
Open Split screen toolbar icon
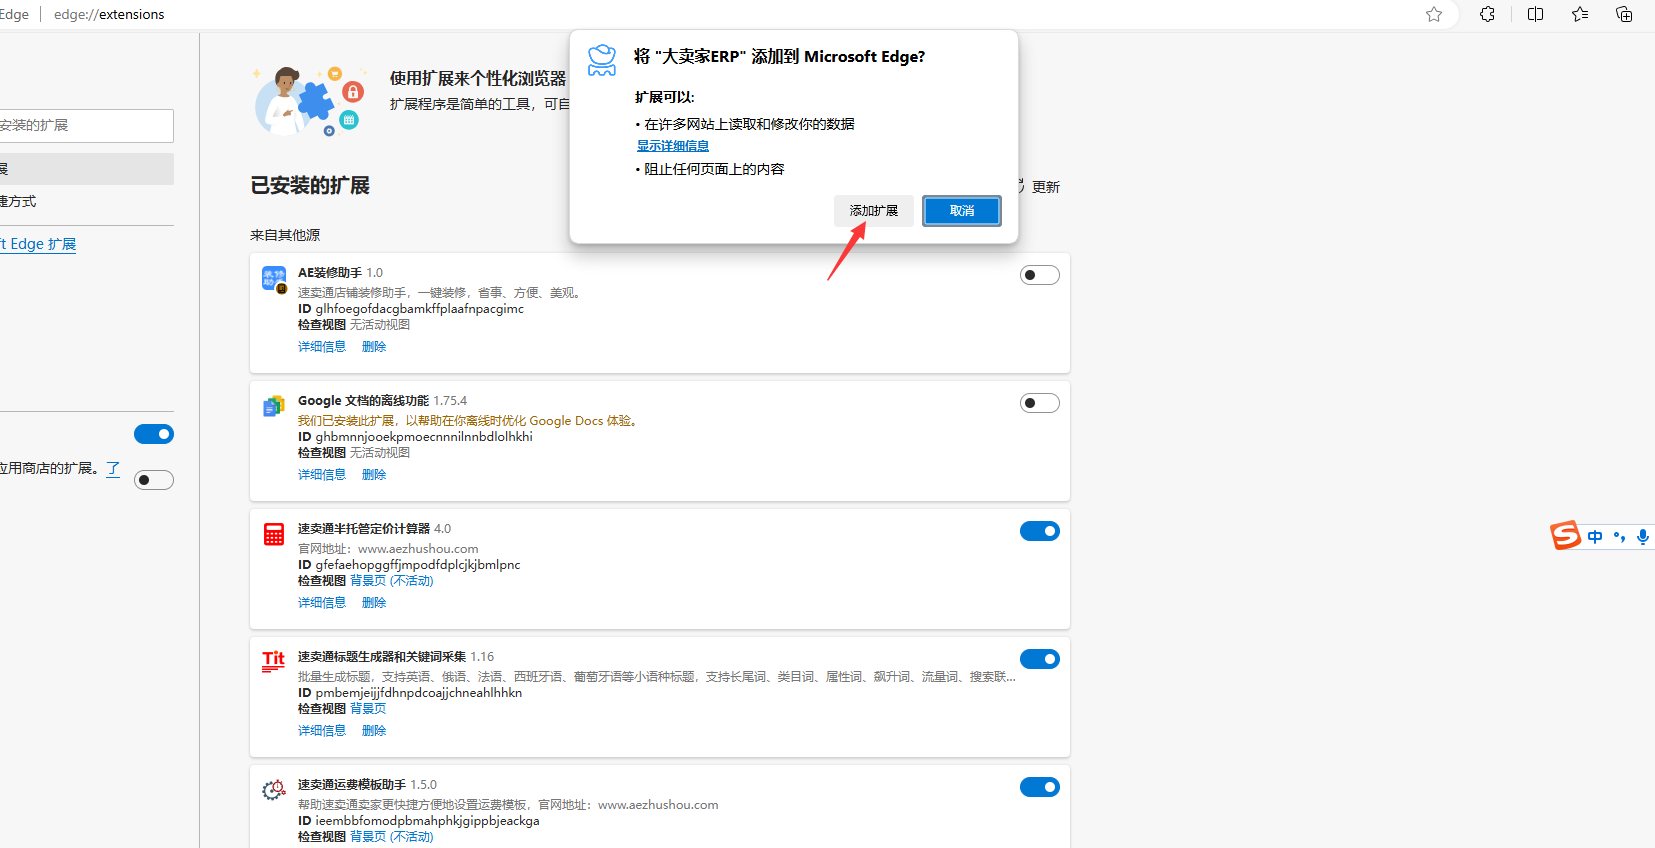click(x=1536, y=14)
